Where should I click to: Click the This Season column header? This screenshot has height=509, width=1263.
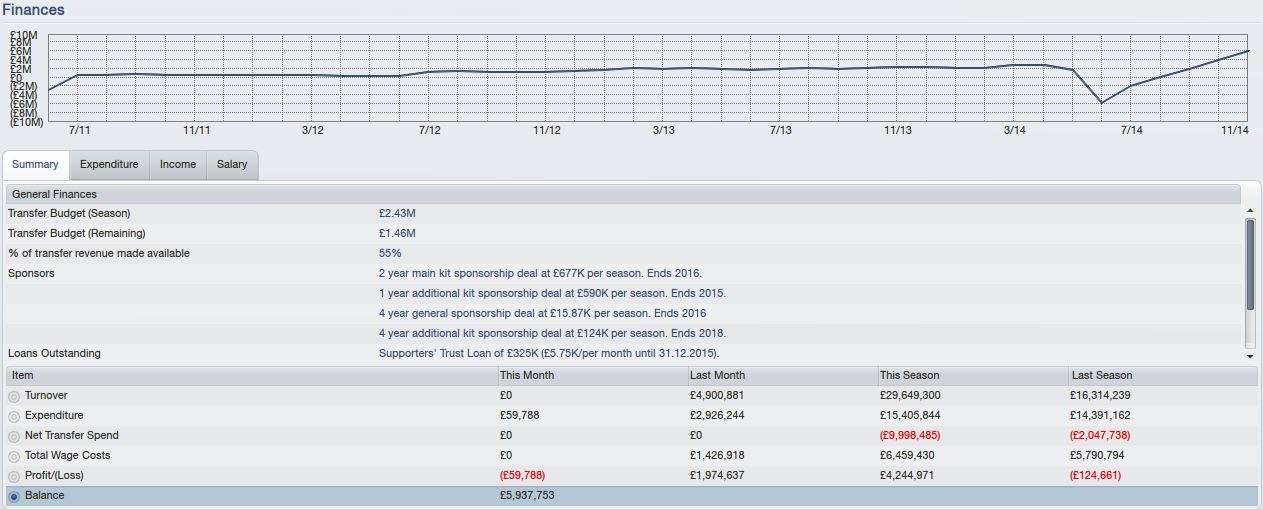972,375
